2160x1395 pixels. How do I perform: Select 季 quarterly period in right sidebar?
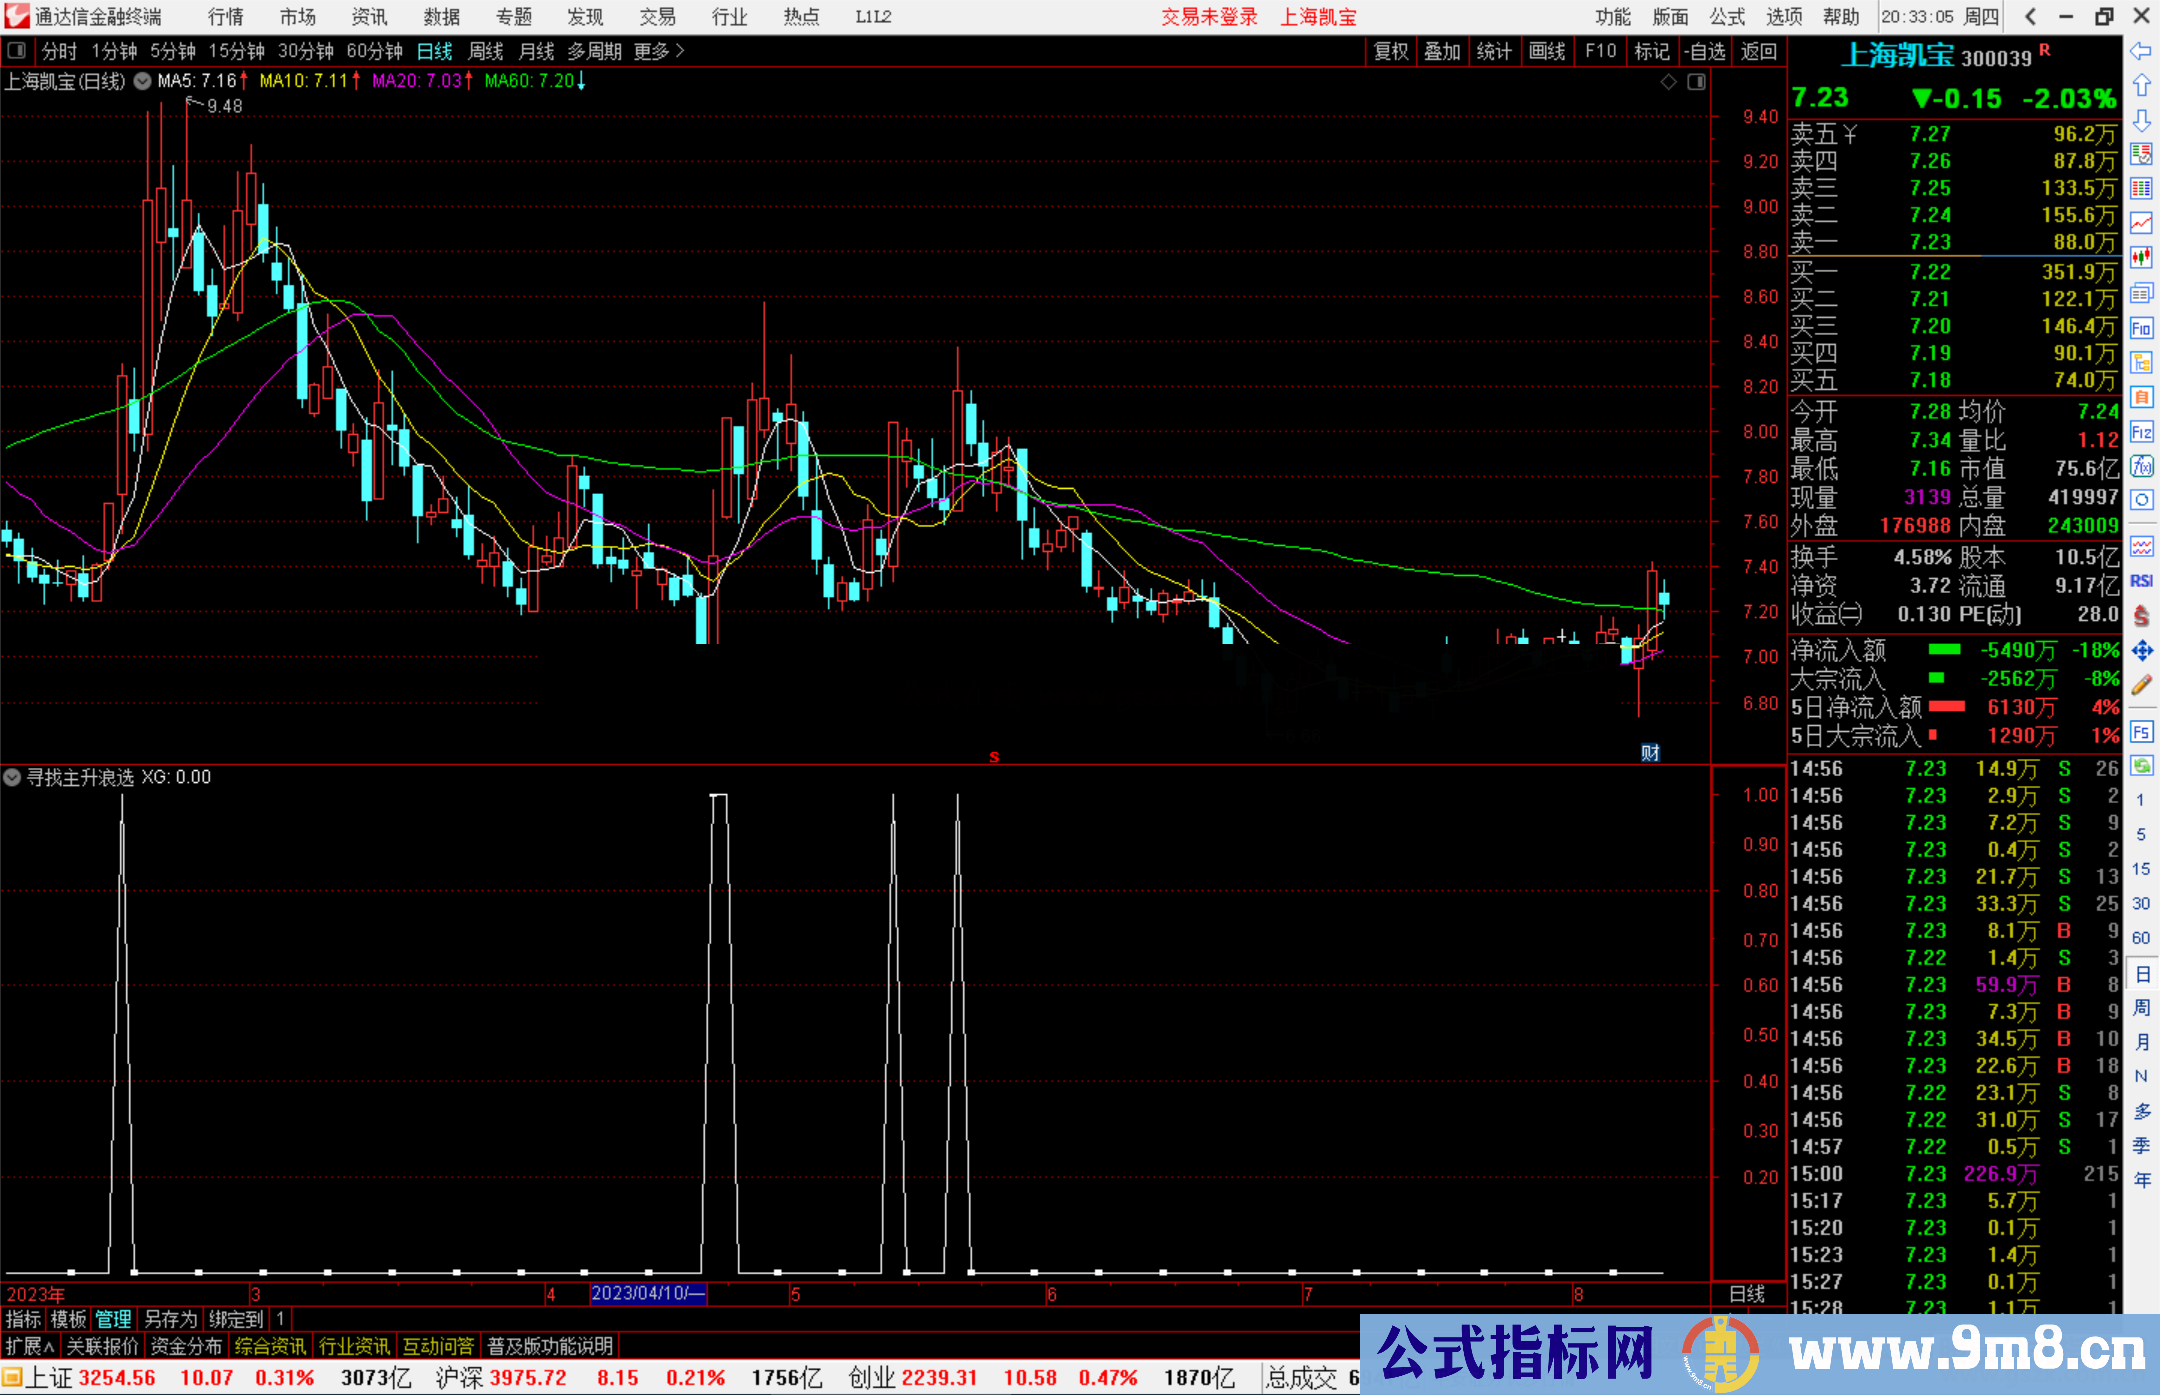point(2141,1145)
